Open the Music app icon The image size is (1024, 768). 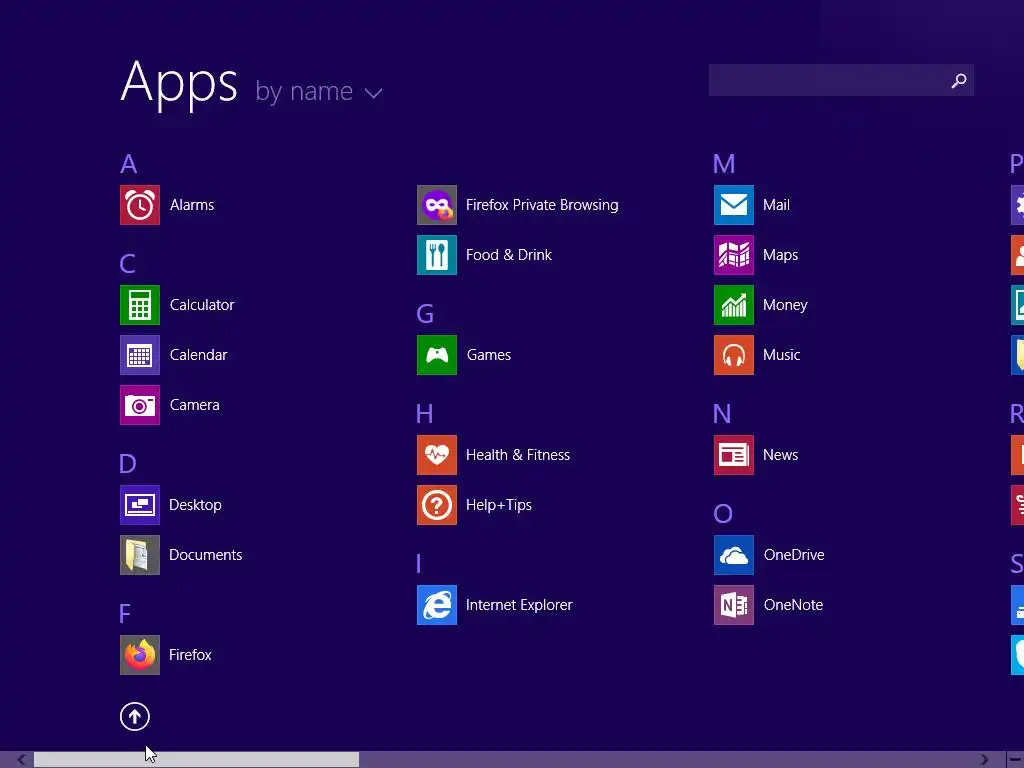(x=734, y=355)
